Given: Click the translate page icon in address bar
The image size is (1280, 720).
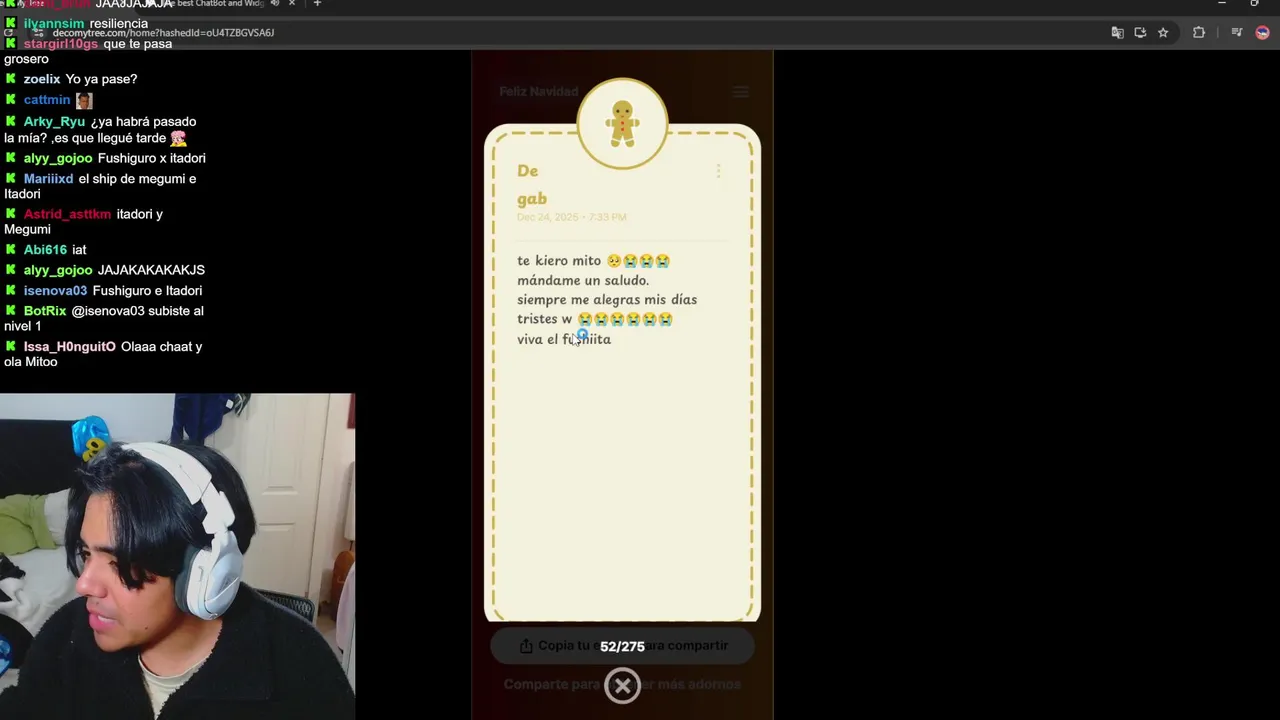Looking at the screenshot, I should pos(1117,33).
